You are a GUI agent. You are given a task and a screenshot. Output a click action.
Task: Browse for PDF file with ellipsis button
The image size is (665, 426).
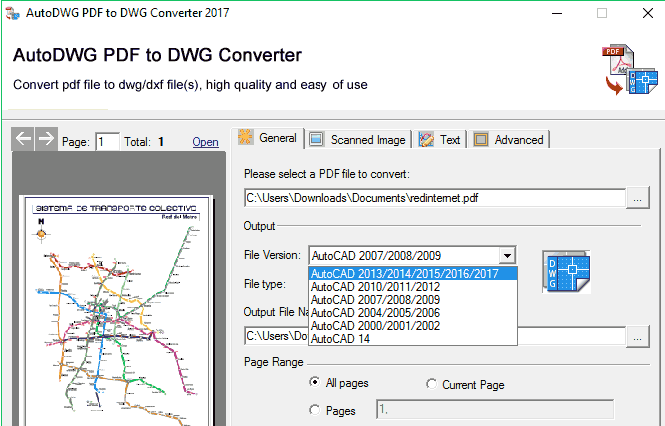click(639, 199)
